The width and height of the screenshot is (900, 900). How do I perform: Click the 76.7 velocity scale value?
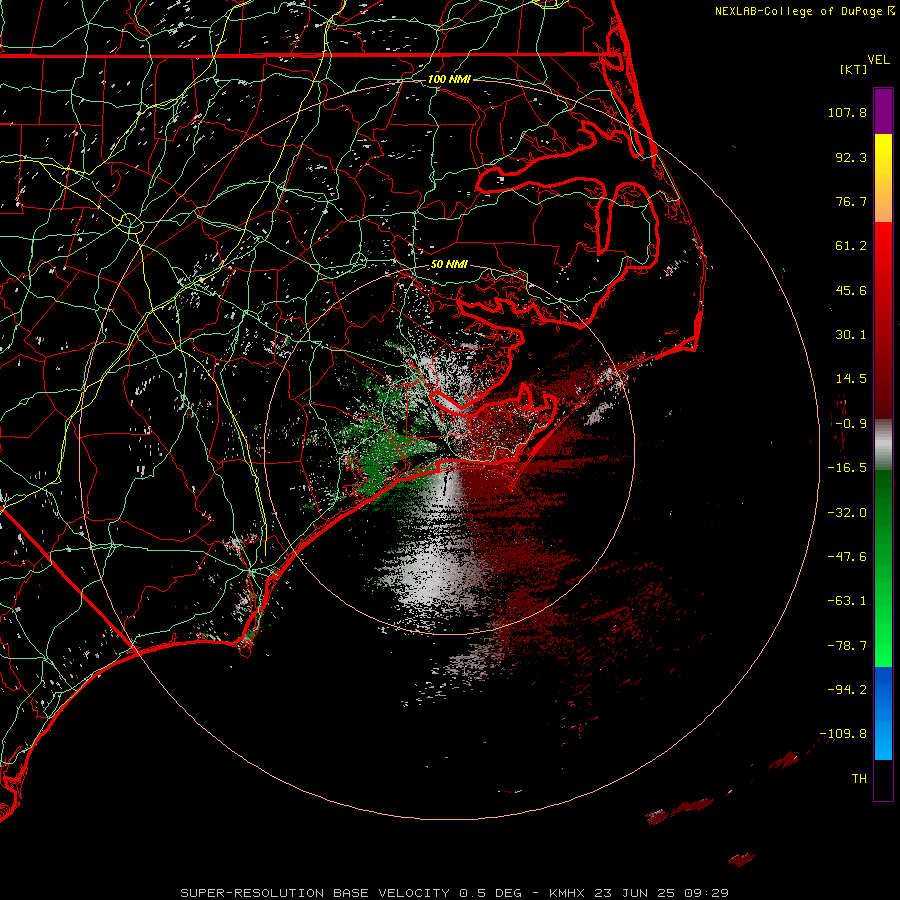pos(851,201)
